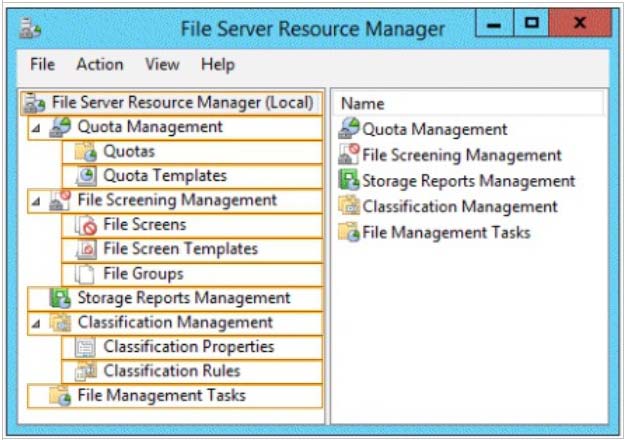
Task: Open the Action menu
Action: pos(100,64)
